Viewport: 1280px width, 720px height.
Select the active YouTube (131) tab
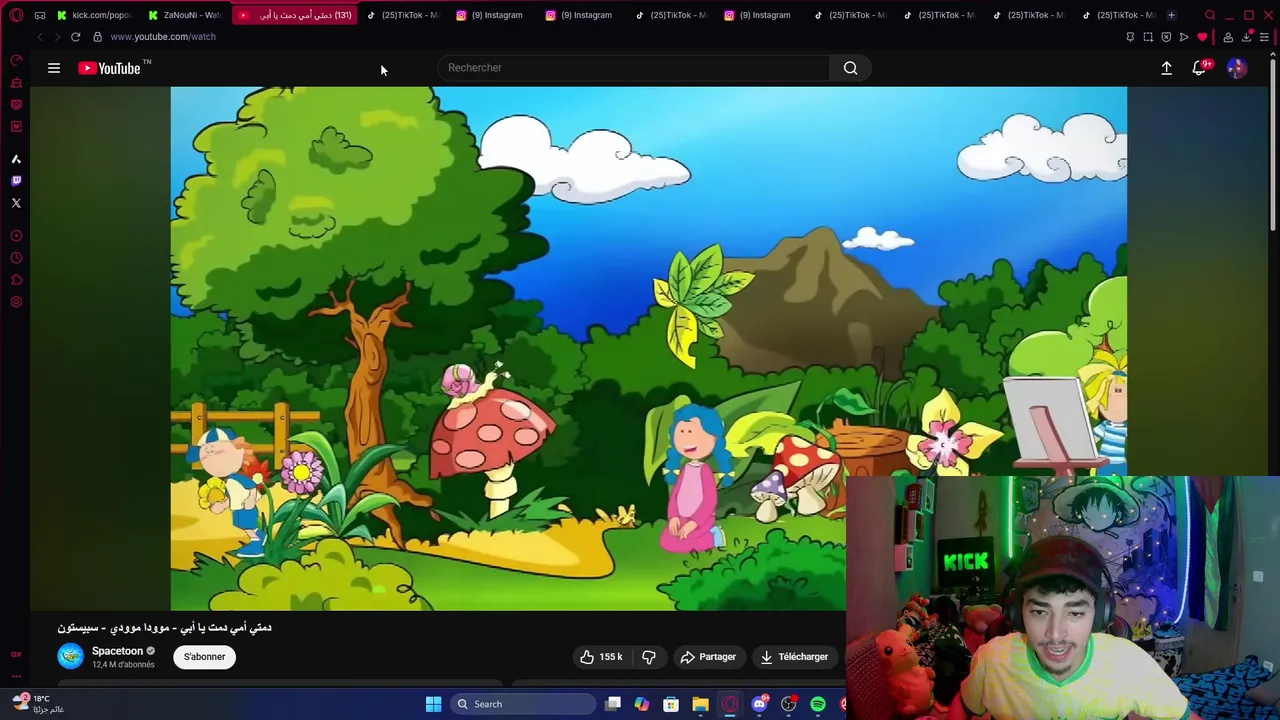click(297, 15)
